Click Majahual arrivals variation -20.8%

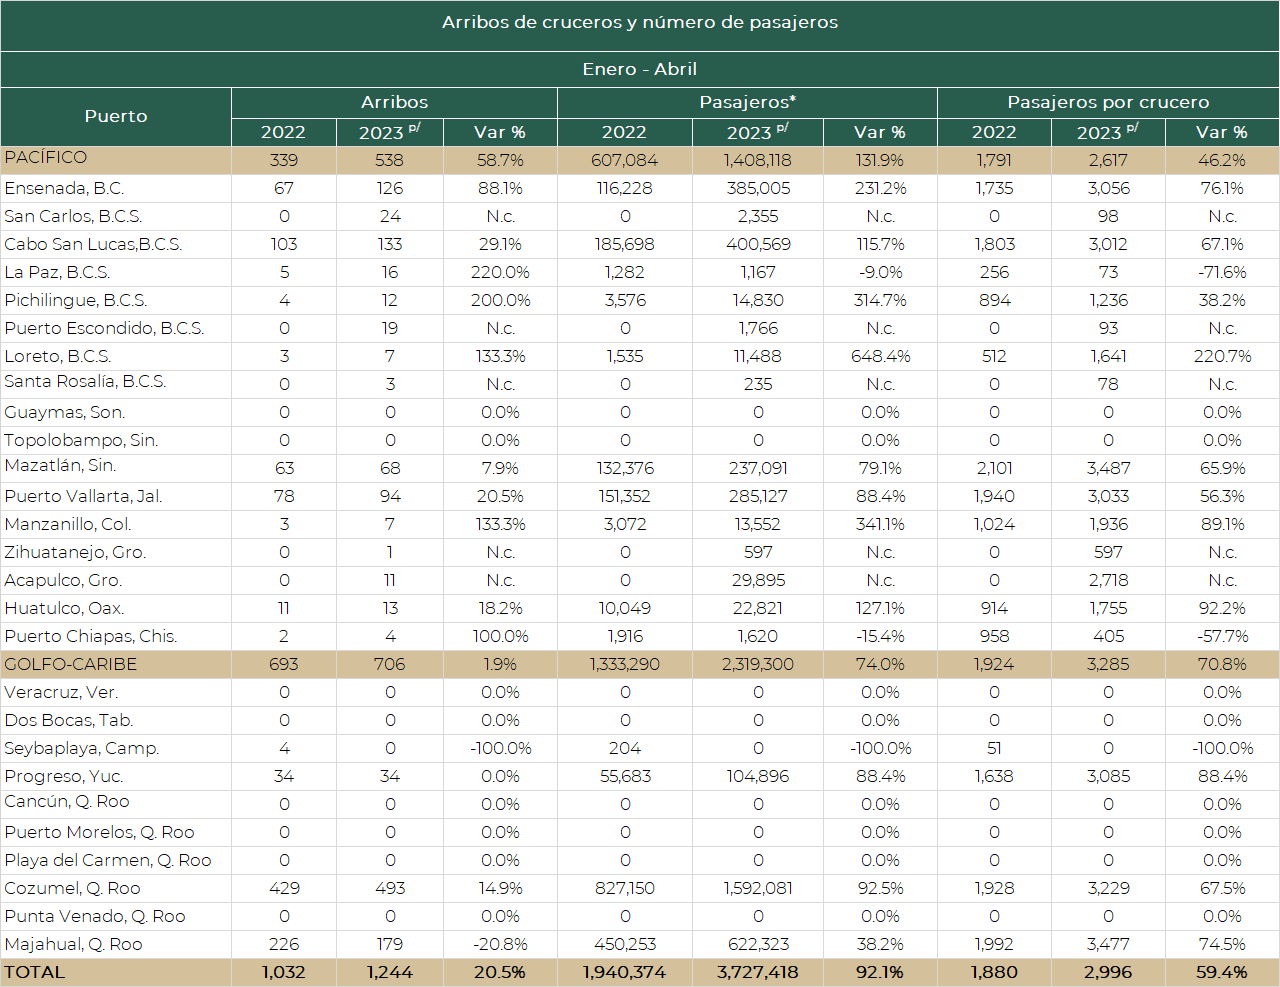pos(500,944)
